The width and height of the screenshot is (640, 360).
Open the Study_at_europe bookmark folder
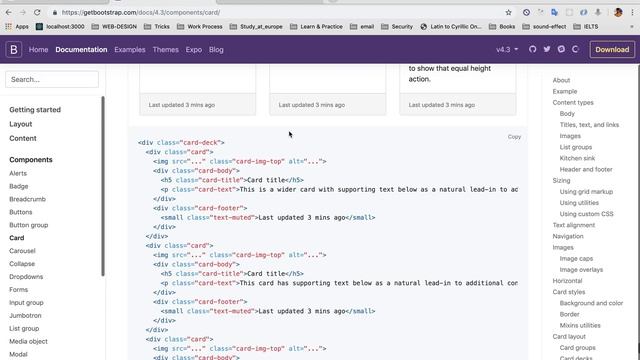[x=256, y=27]
